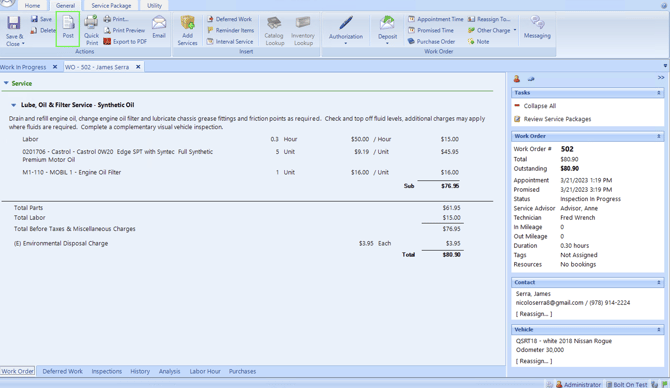
Task: Open the Other Charge dropdown arrow
Action: point(515,30)
